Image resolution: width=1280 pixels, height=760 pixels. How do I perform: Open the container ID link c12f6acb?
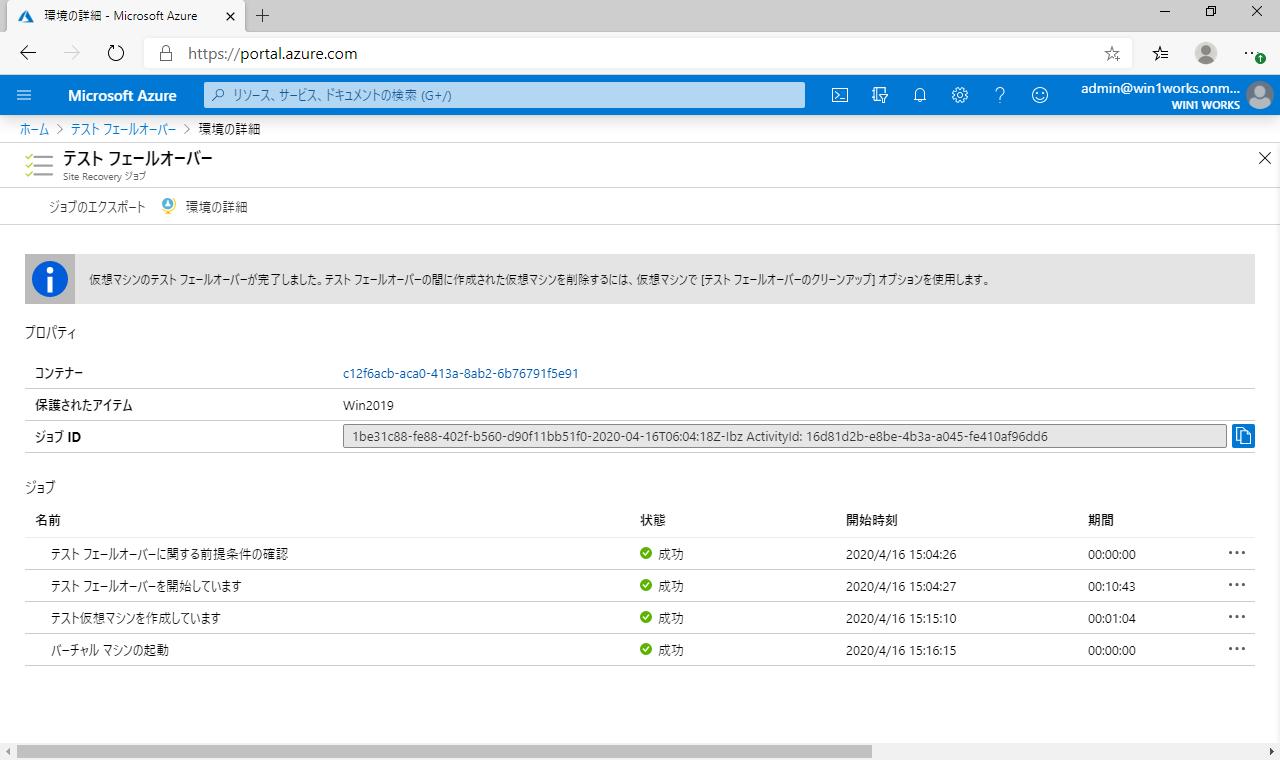point(461,374)
